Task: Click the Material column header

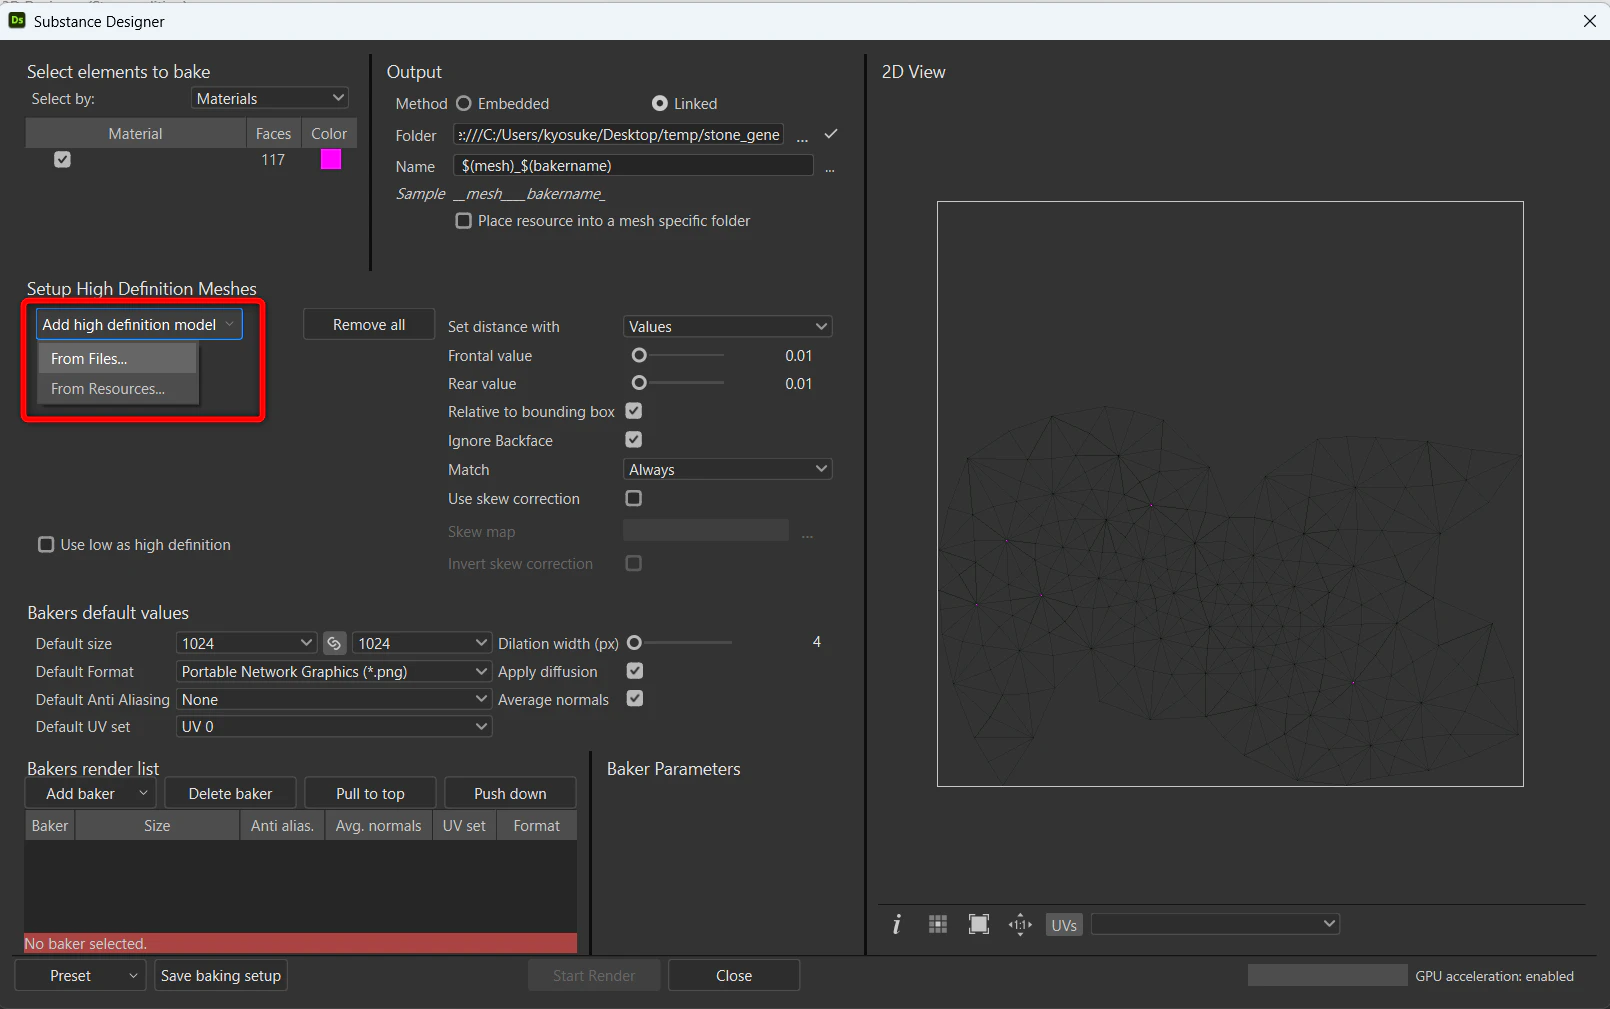Action: (x=136, y=134)
